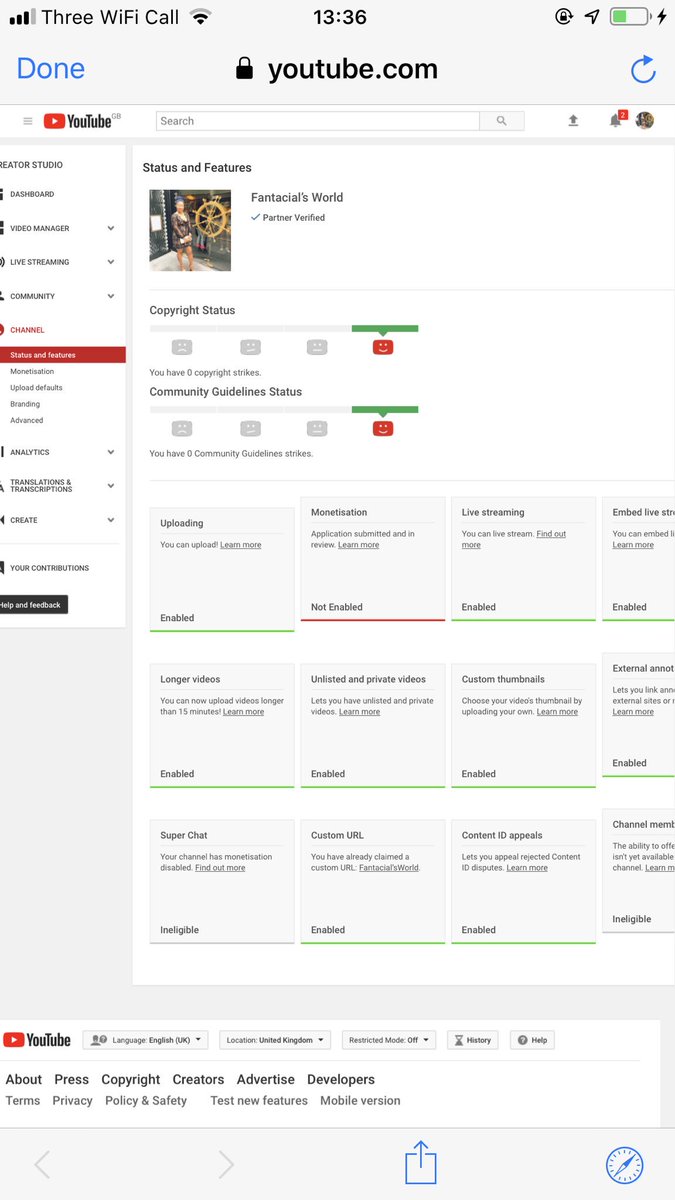Open Advanced channel settings
Viewport: 675px width, 1200px height.
click(x=27, y=420)
